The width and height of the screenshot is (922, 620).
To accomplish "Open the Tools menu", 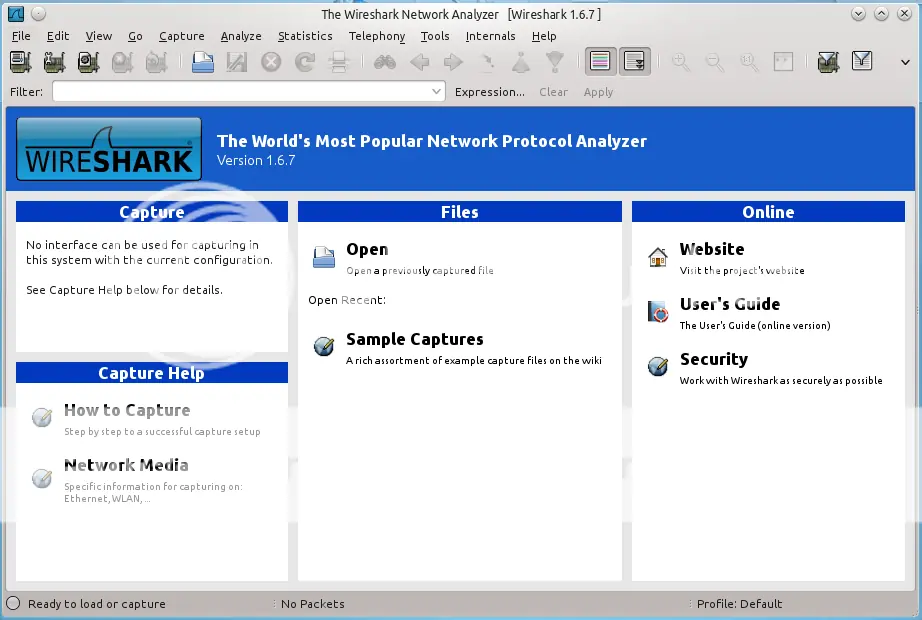I will (435, 36).
